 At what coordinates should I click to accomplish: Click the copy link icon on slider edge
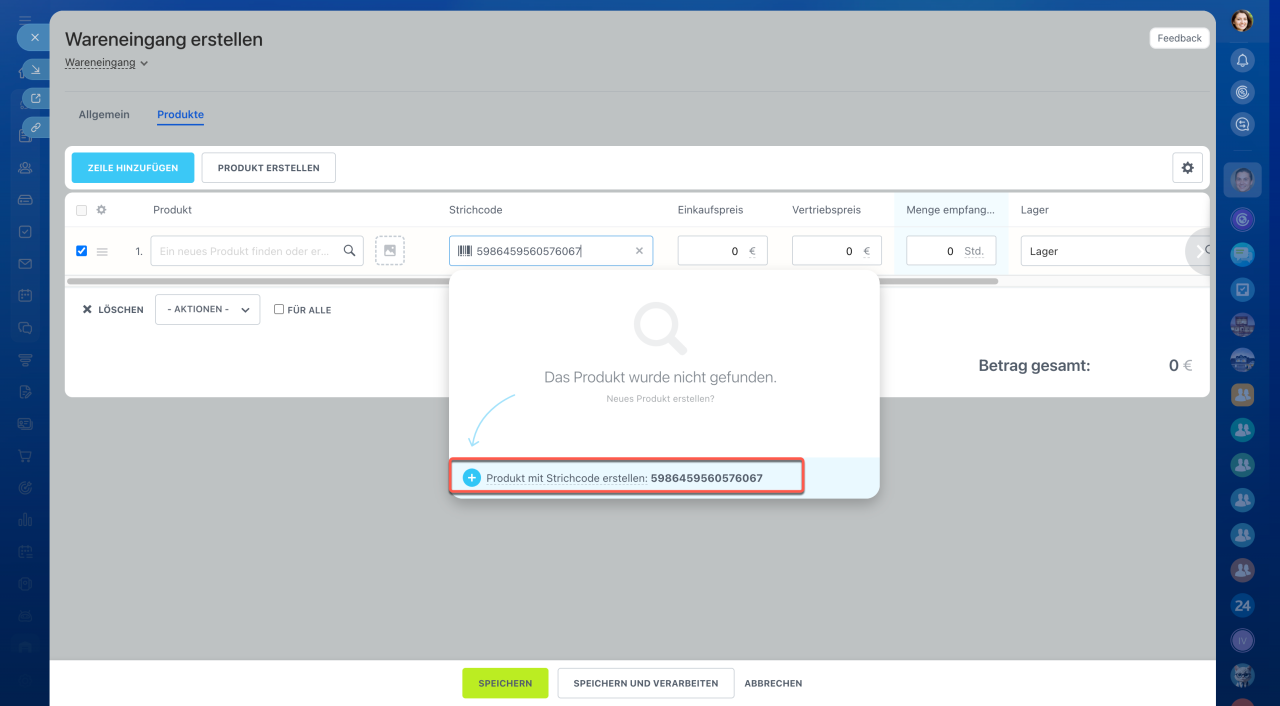click(35, 127)
